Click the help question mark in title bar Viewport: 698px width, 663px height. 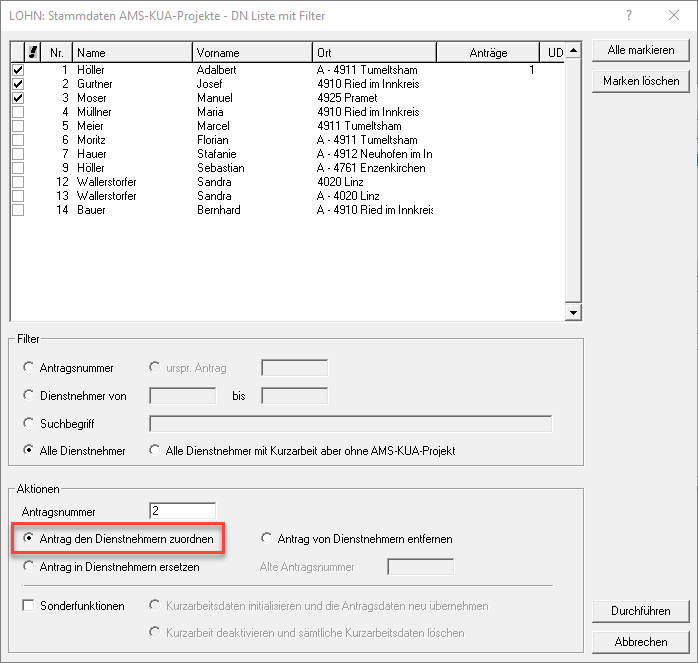[628, 16]
